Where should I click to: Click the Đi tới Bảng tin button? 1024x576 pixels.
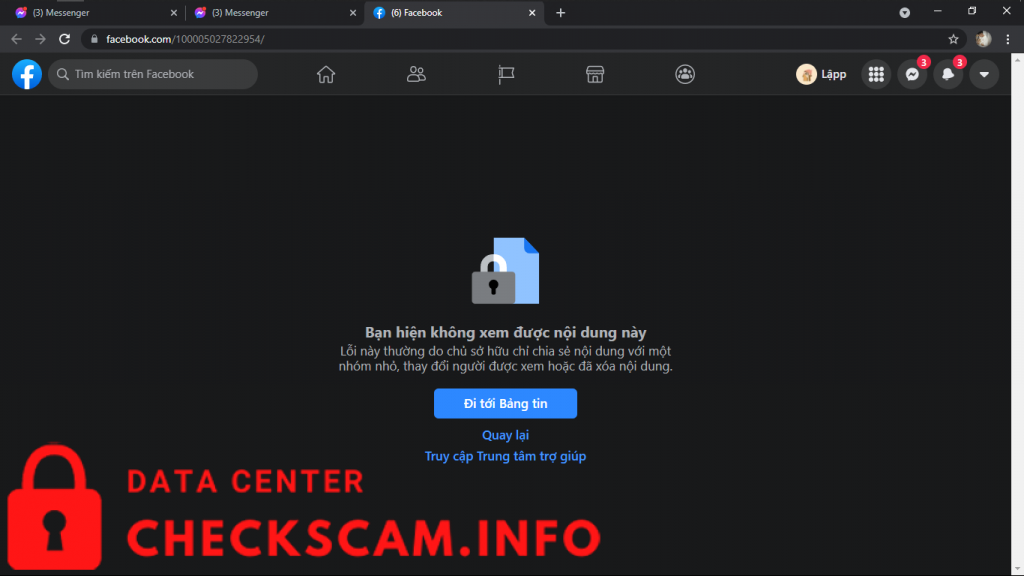point(505,404)
